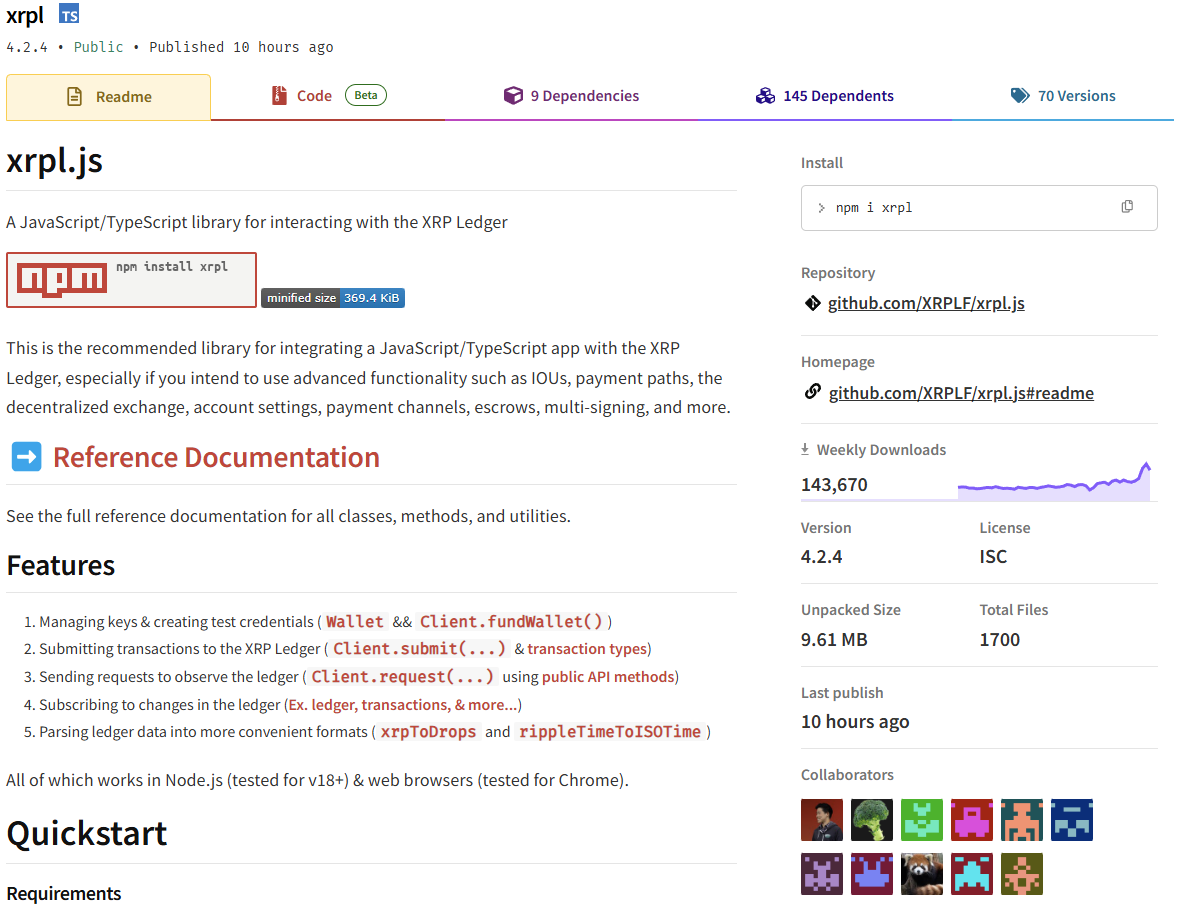Click the git repository diamond icon
Image resolution: width=1178 pixels, height=914 pixels.
pos(812,303)
